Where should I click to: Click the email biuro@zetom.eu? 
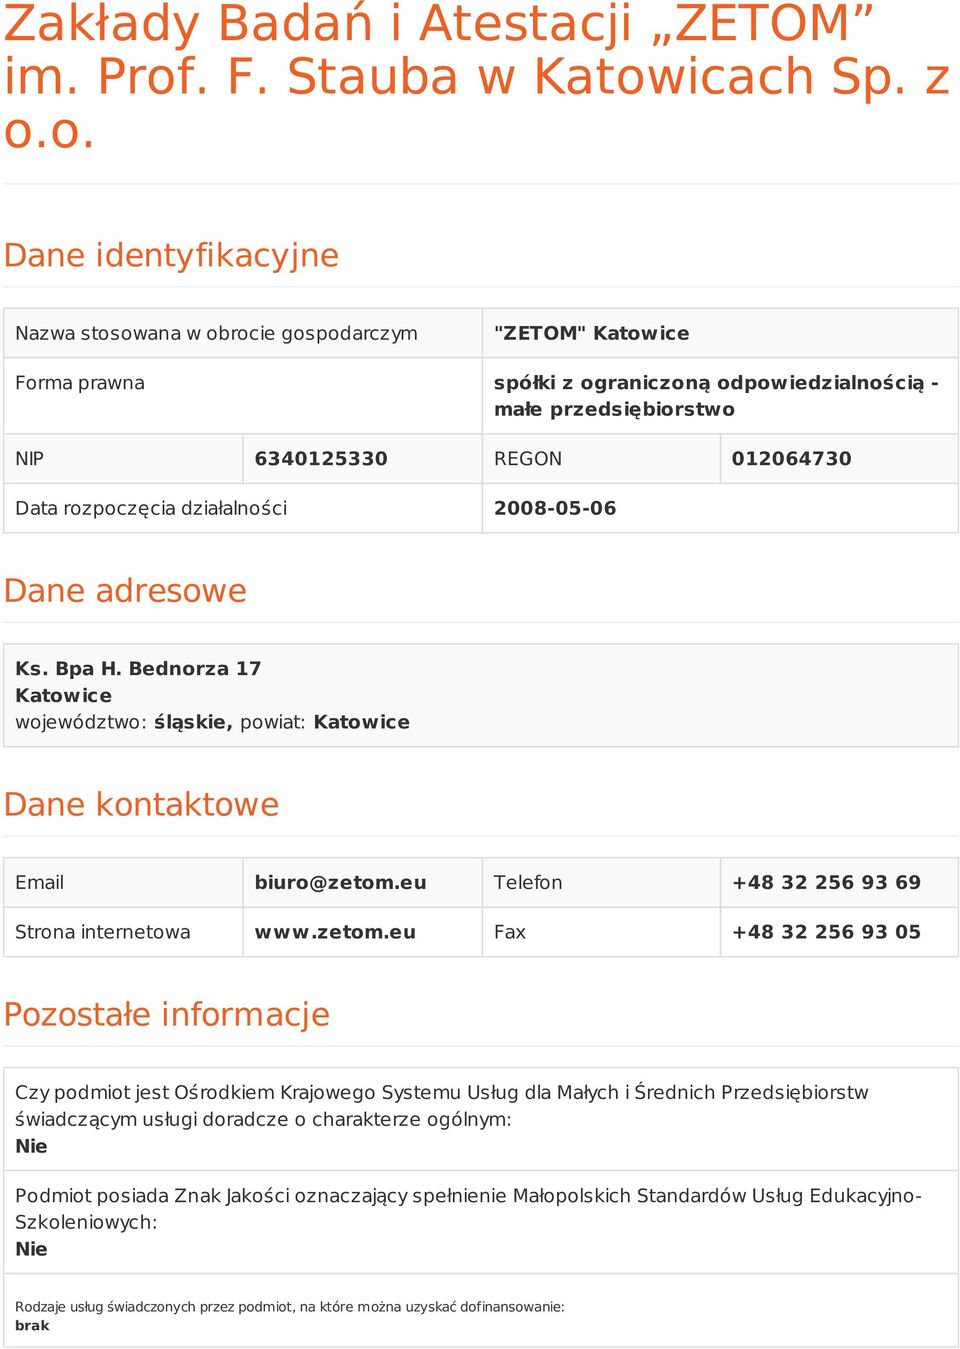(340, 882)
